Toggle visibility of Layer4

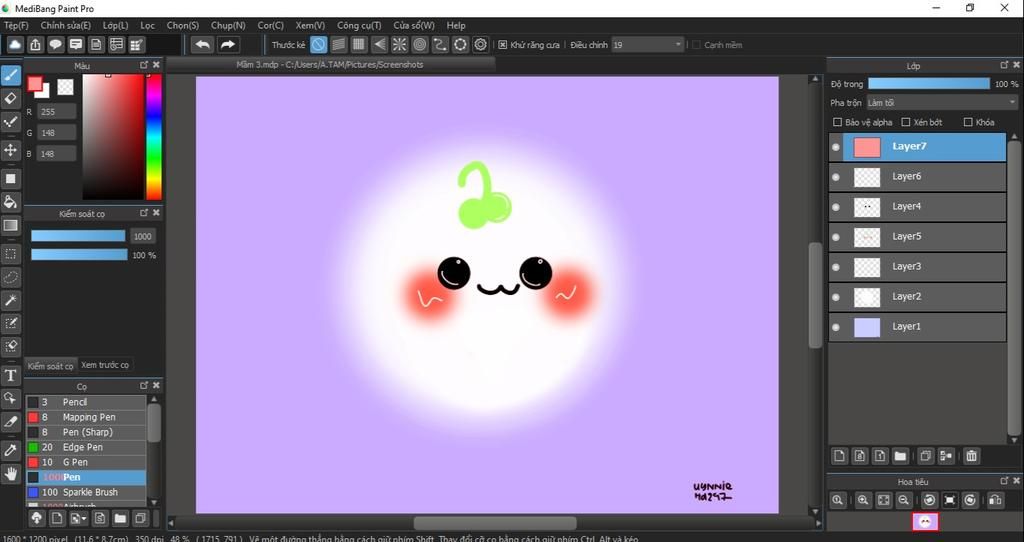click(x=836, y=207)
